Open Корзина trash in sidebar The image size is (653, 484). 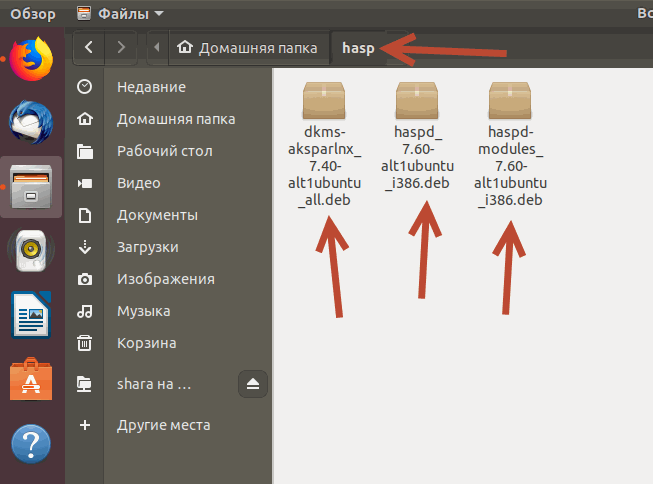click(x=146, y=343)
